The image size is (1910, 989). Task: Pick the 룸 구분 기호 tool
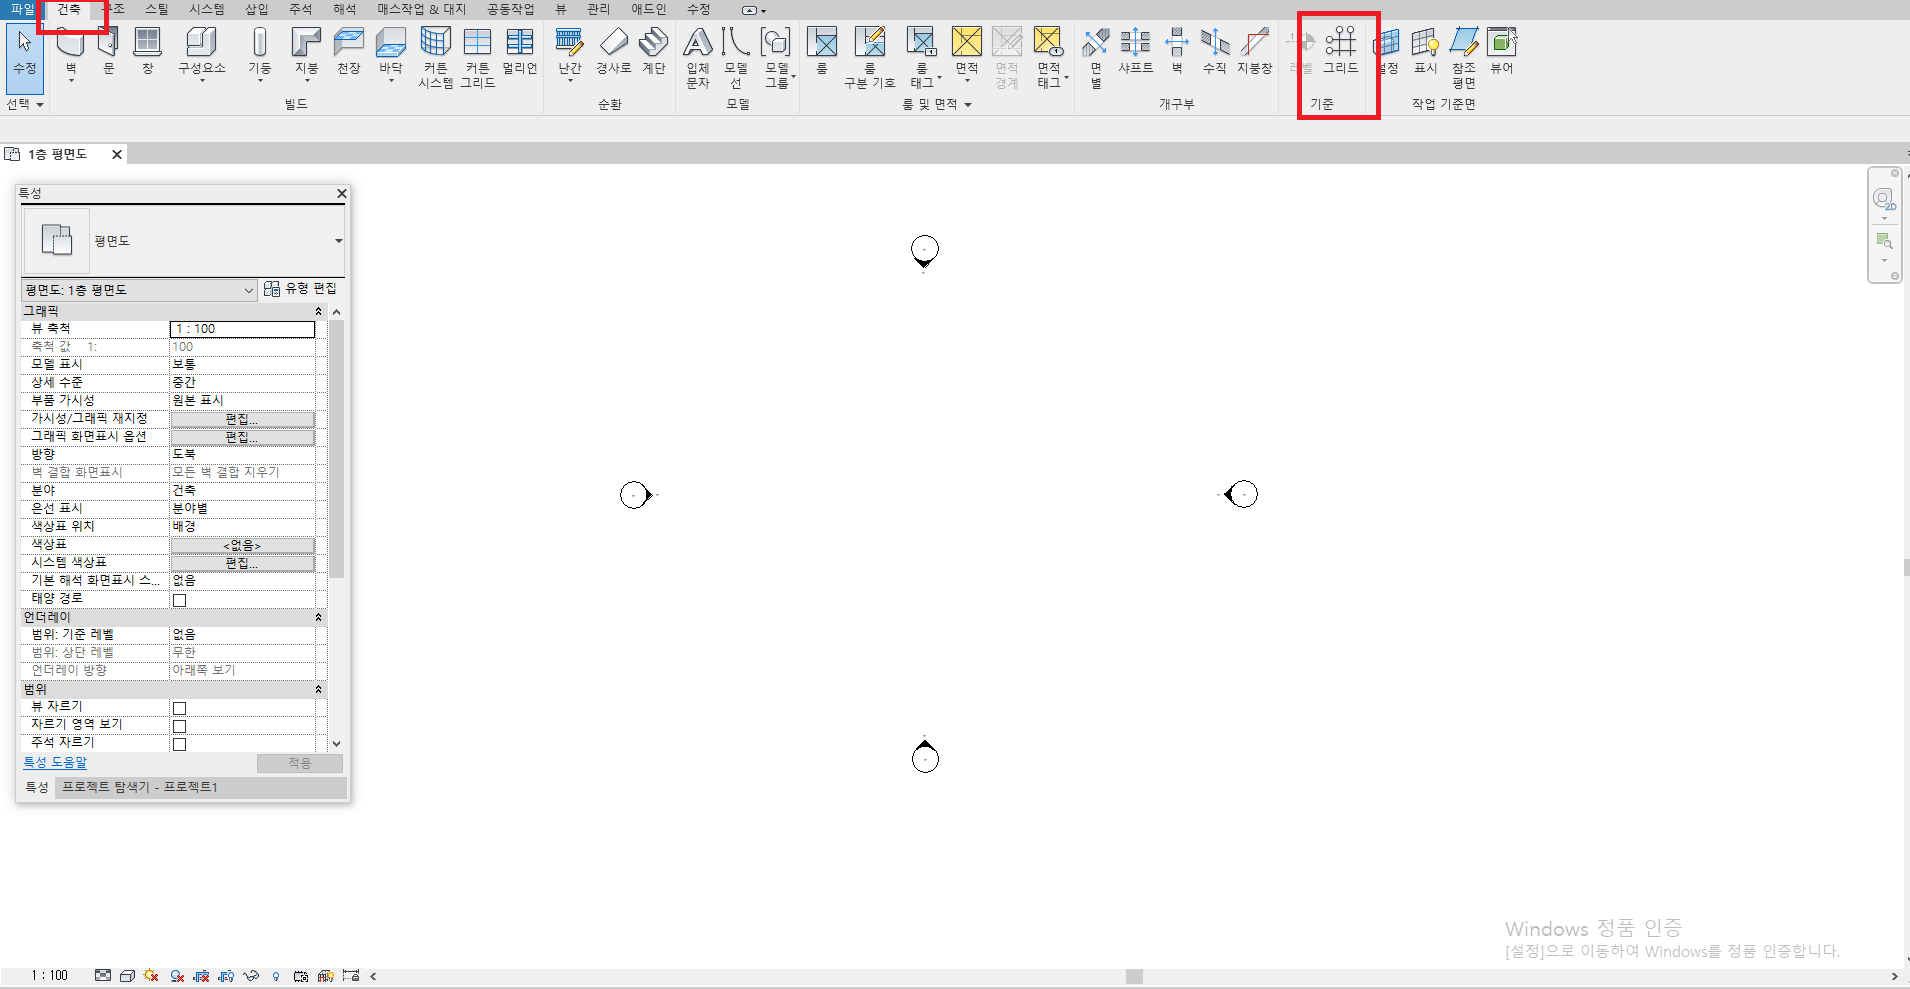(x=870, y=57)
